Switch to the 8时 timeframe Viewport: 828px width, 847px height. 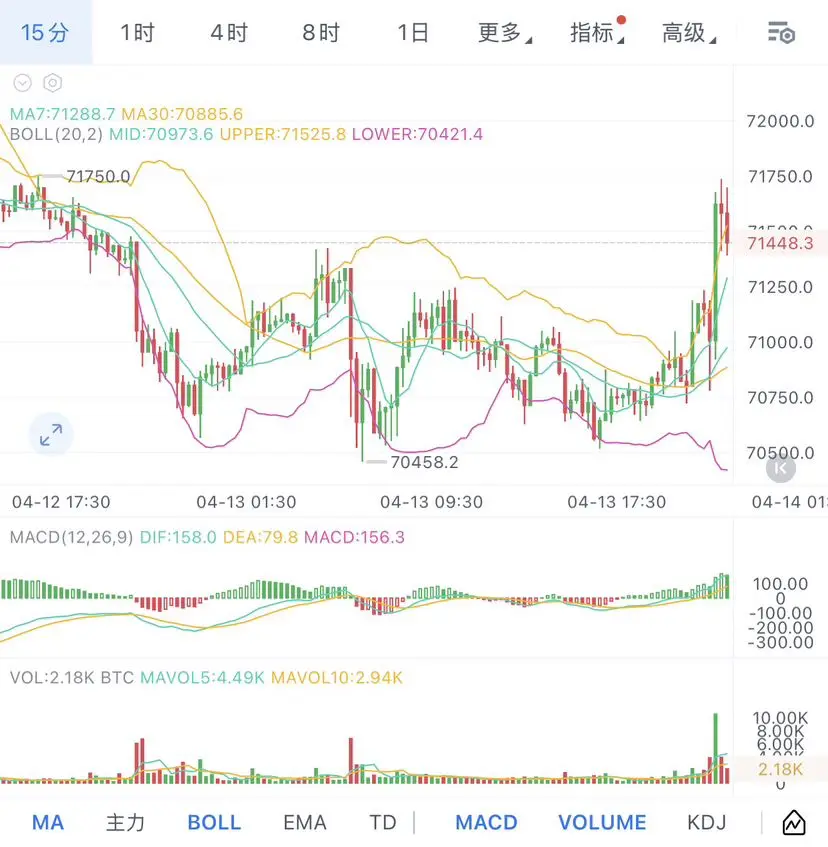tap(321, 32)
